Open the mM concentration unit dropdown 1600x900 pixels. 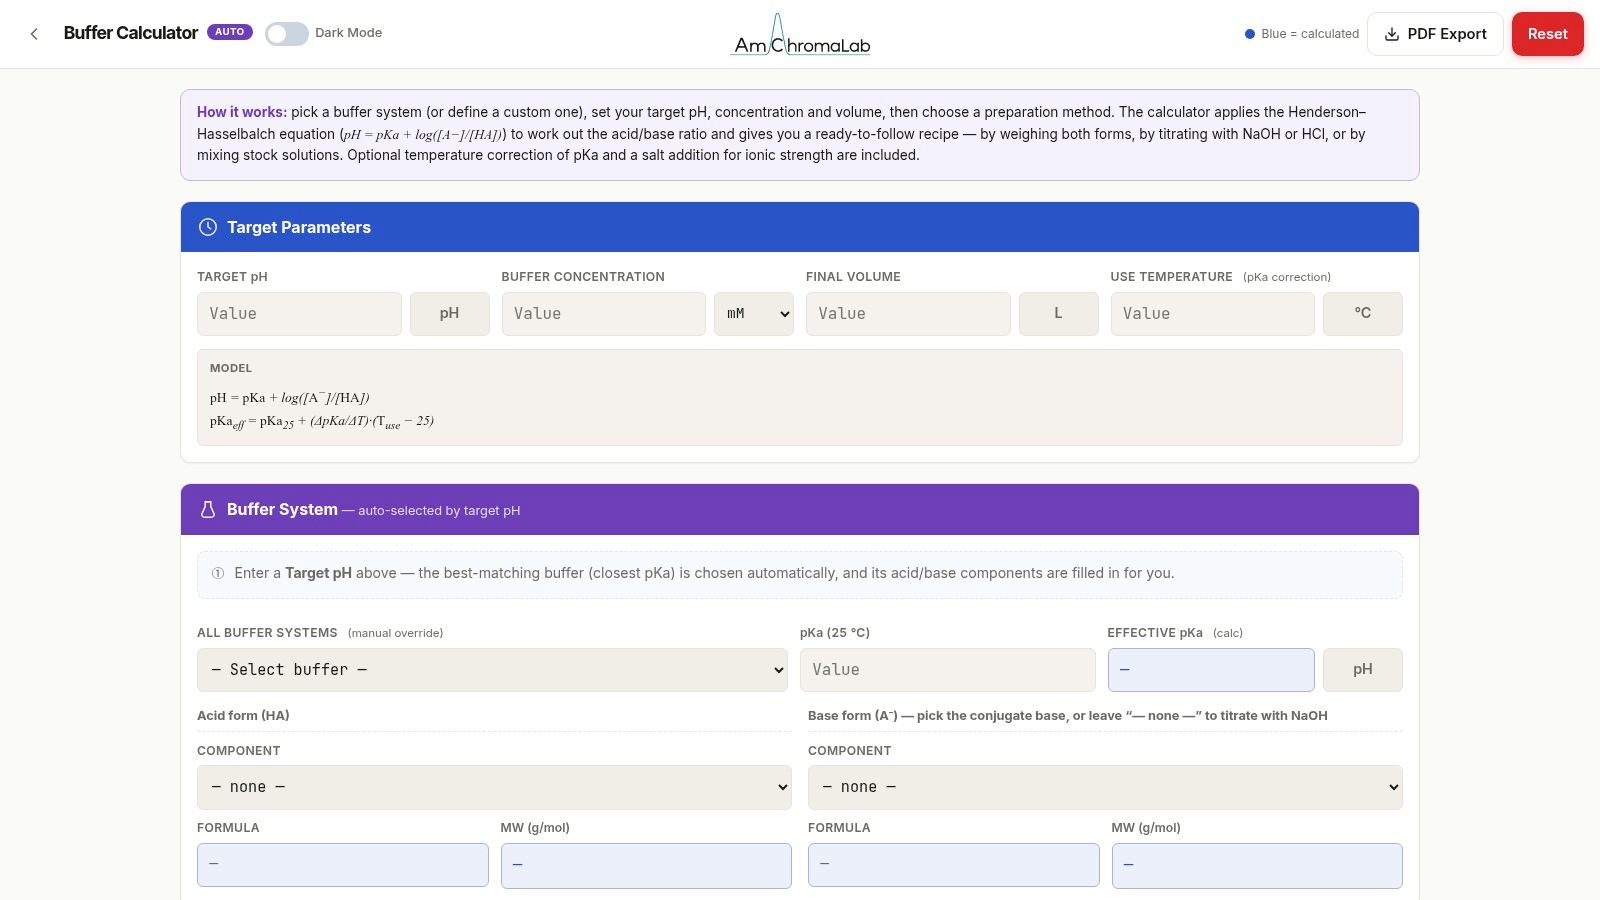tap(754, 314)
